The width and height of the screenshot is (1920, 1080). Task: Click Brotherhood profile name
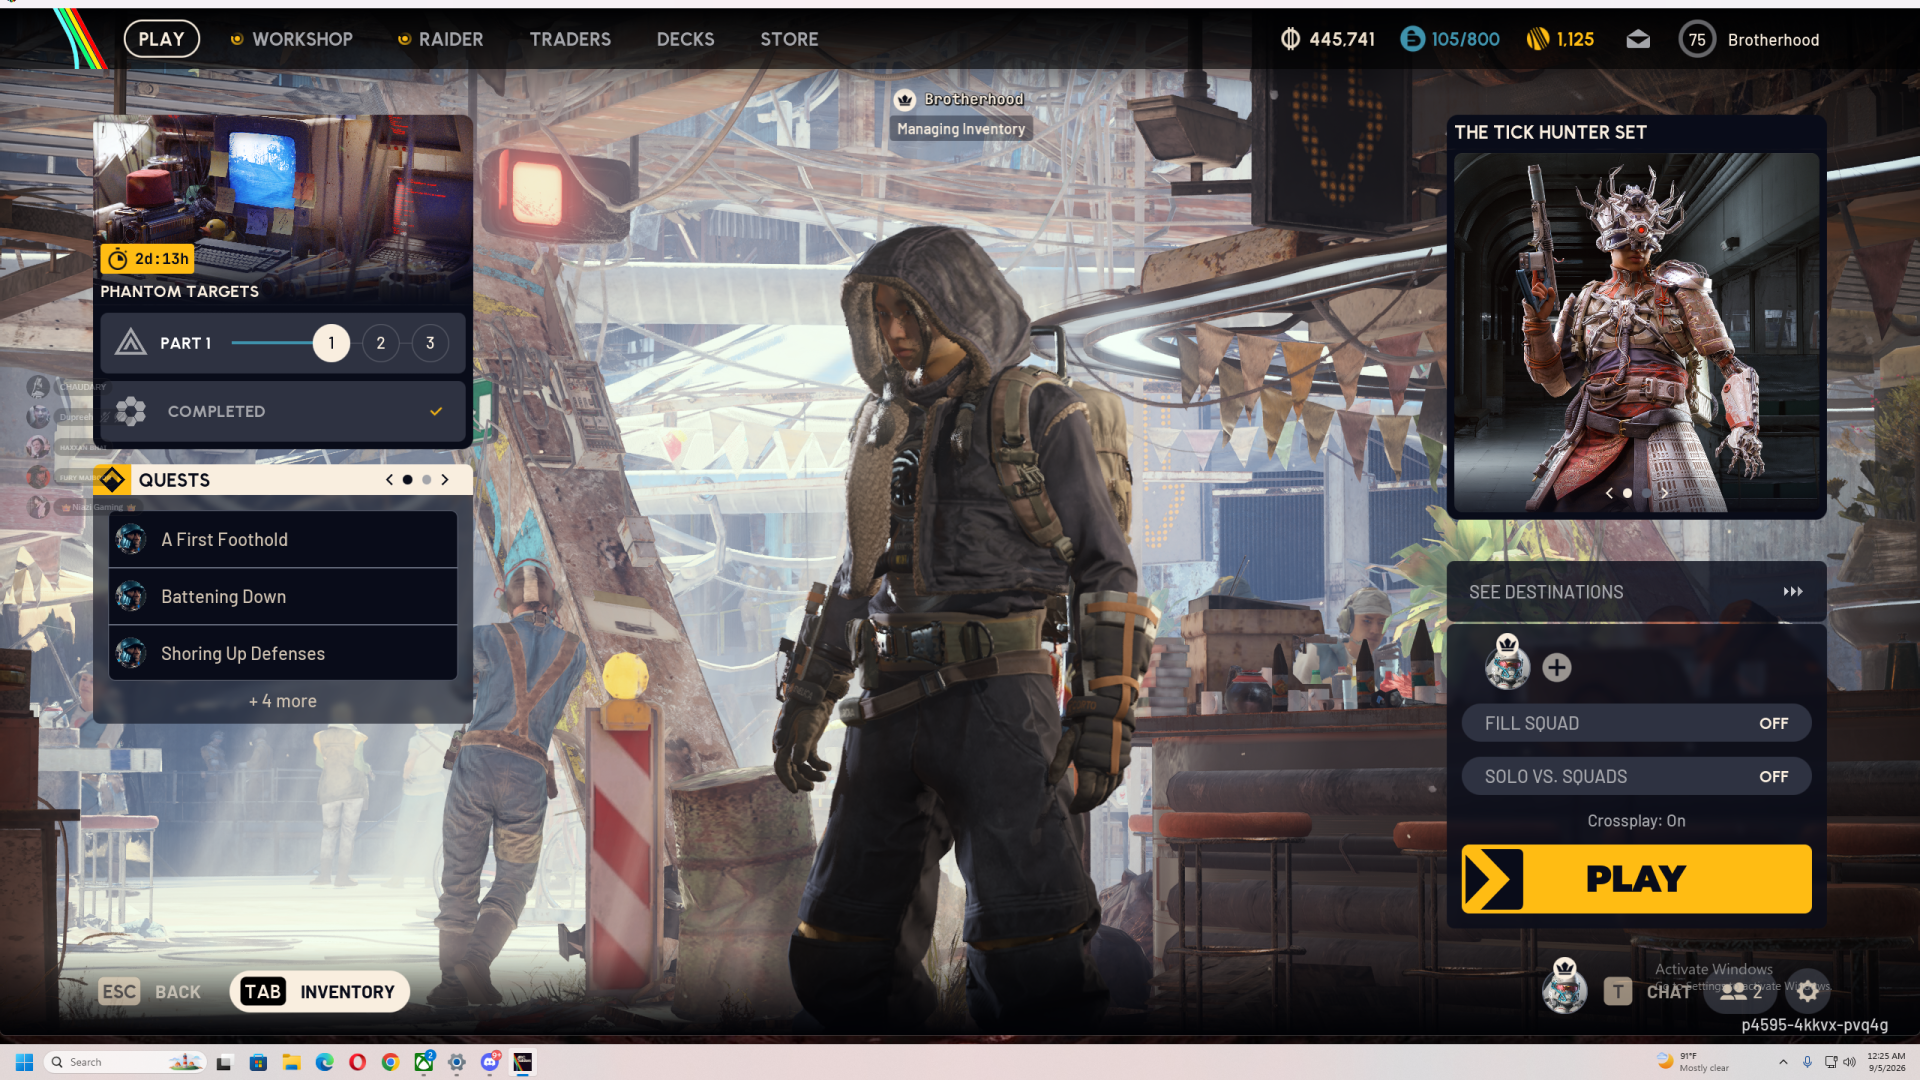point(1773,40)
